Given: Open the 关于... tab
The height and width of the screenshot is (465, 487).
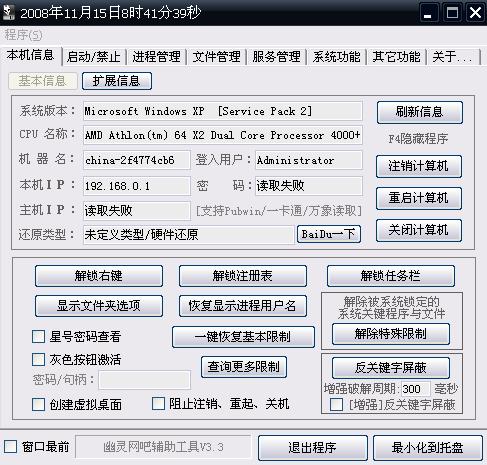Looking at the screenshot, I should pos(453,57).
